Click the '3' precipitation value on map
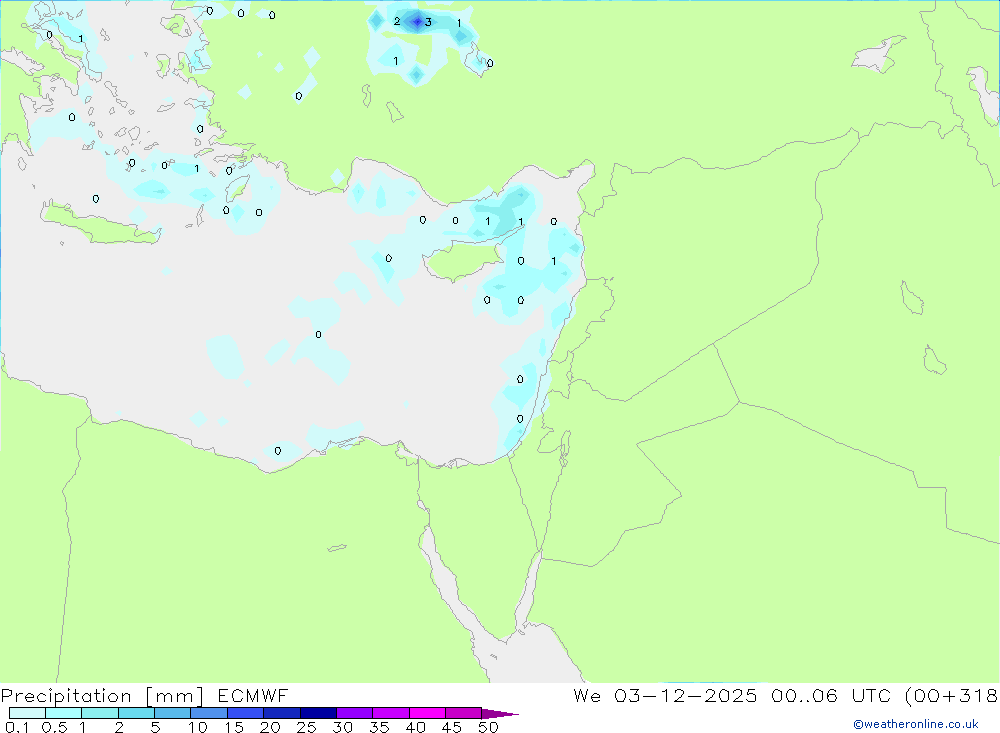Screen dimensions: 1000x733 429,22
